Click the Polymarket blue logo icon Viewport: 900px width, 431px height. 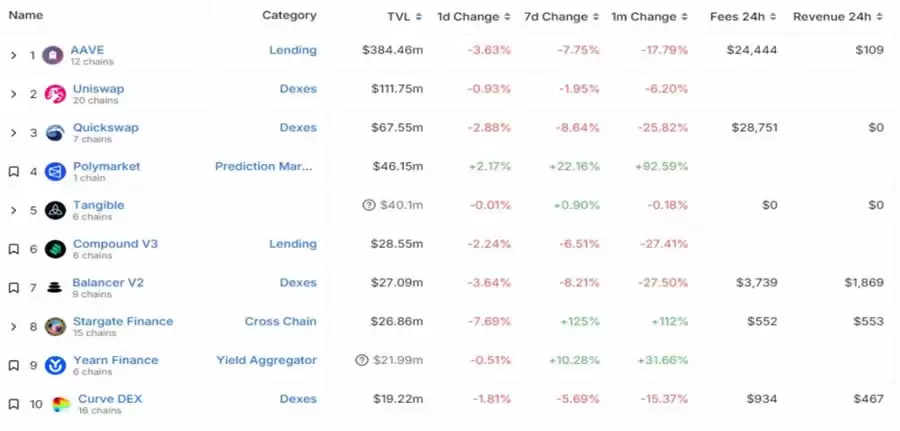[x=55, y=172]
